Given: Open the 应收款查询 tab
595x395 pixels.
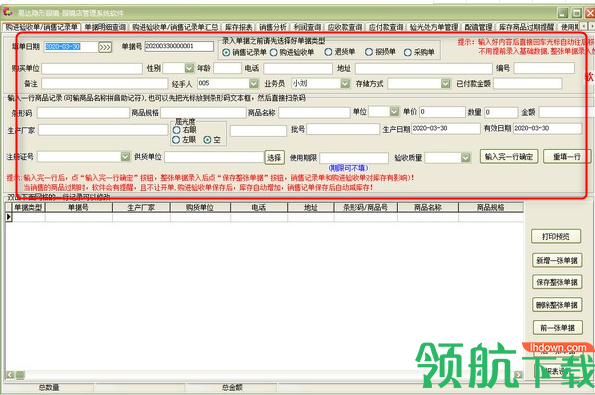Looking at the screenshot, I should [x=345, y=27].
